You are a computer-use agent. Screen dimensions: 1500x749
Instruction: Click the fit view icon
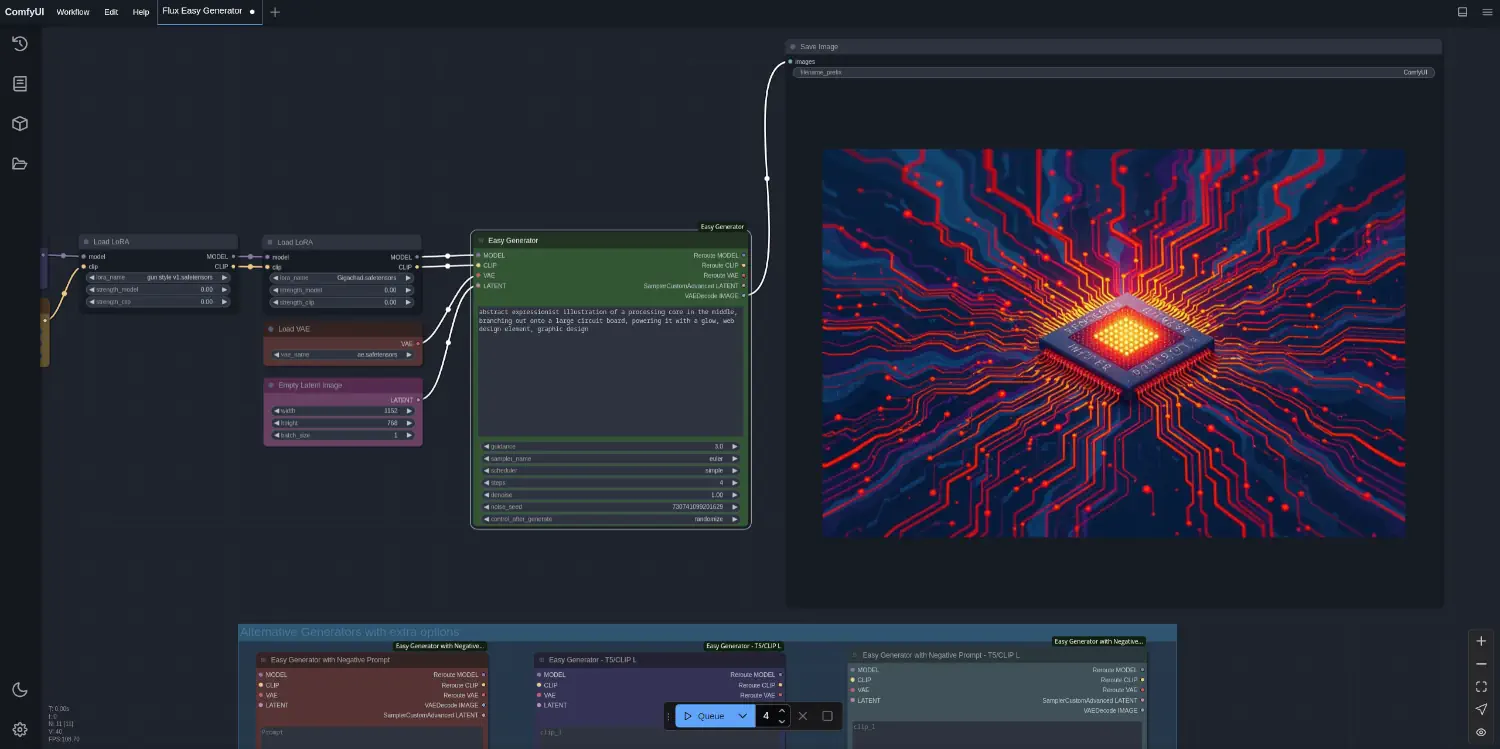tap(1481, 687)
